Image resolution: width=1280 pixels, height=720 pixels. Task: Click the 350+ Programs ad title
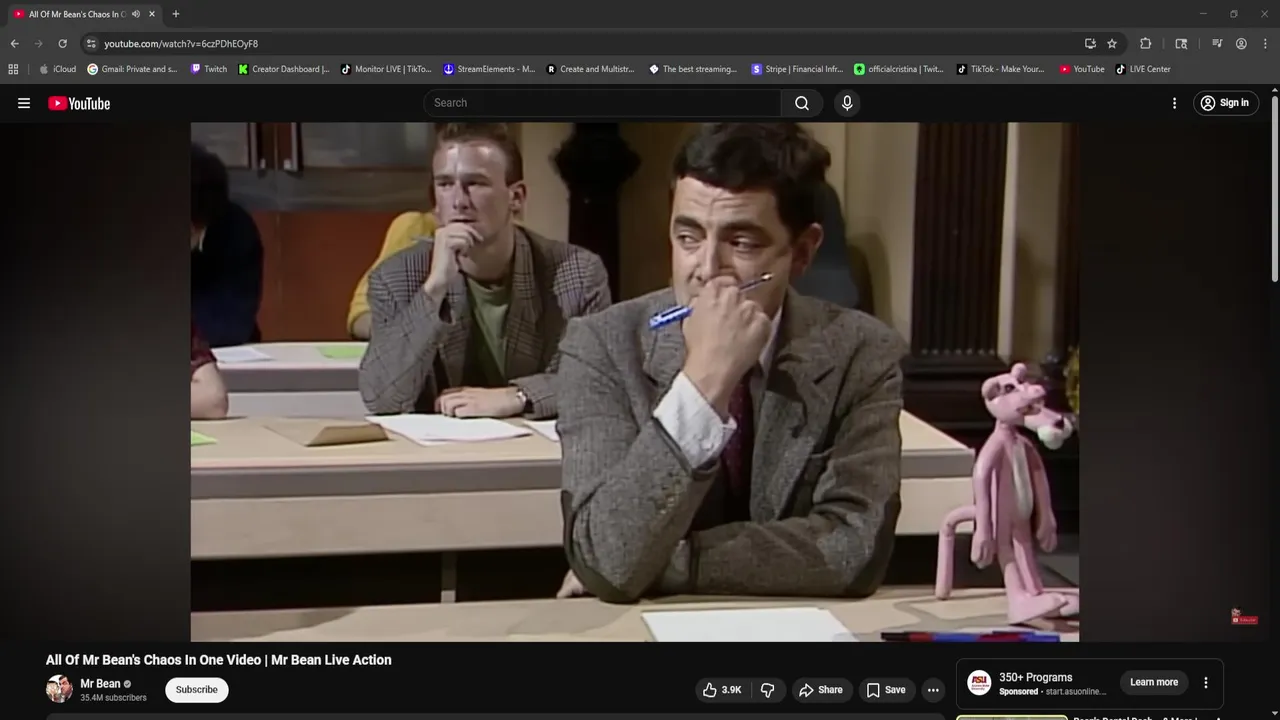pyautogui.click(x=1035, y=677)
